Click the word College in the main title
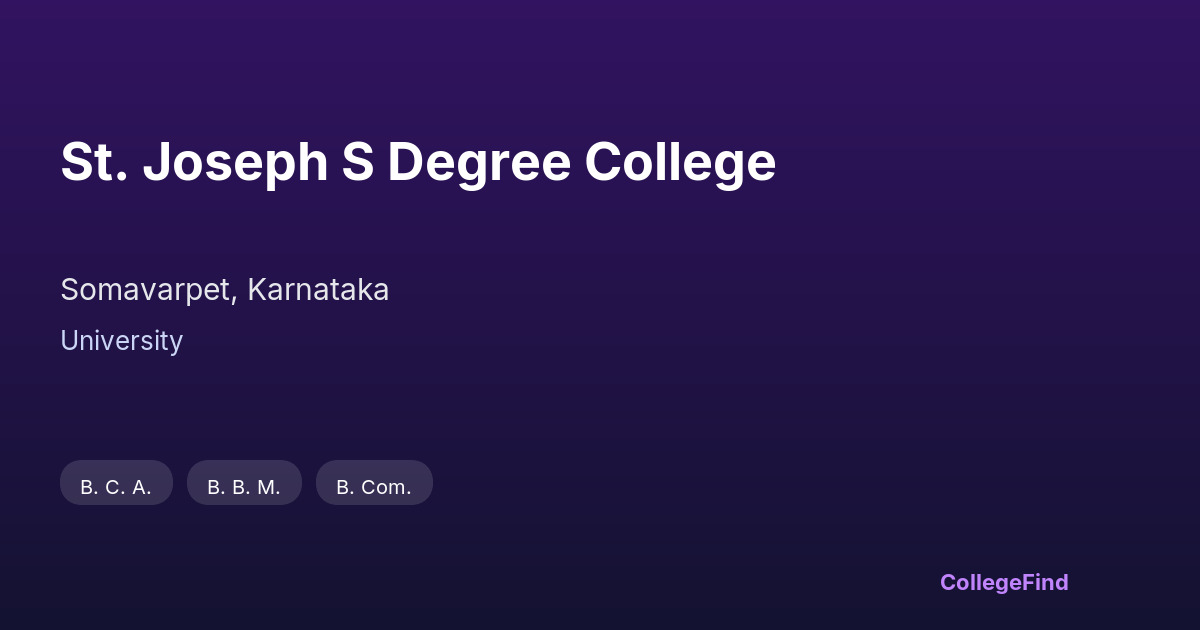Viewport: 1200px width, 630px height. click(x=680, y=162)
